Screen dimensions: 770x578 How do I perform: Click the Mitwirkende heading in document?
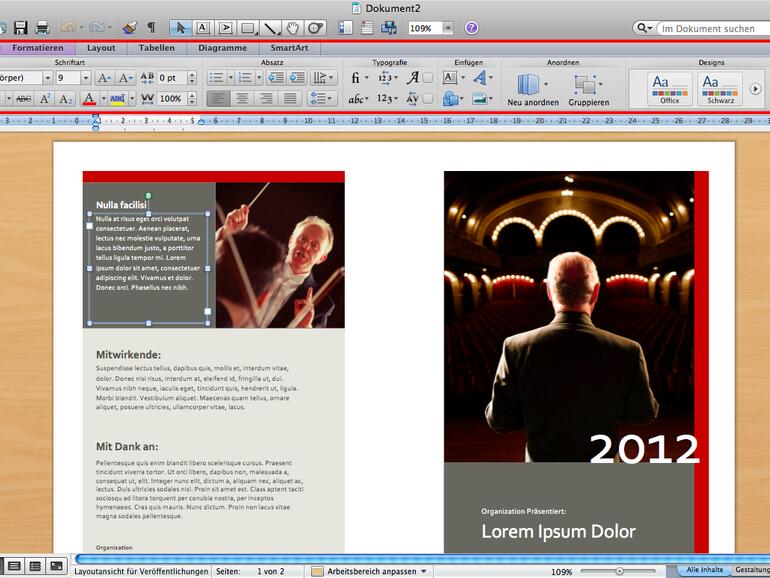(x=128, y=355)
